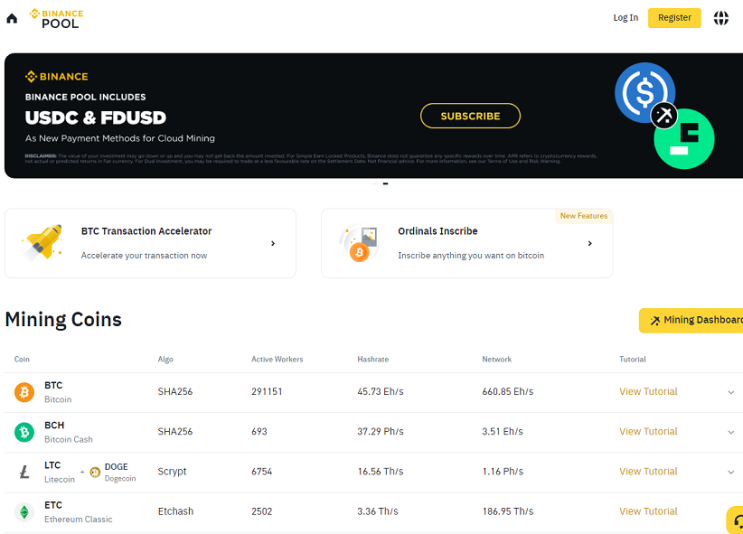The image size is (743, 534).
Task: Expand the BTC row chevron
Action: point(731,392)
